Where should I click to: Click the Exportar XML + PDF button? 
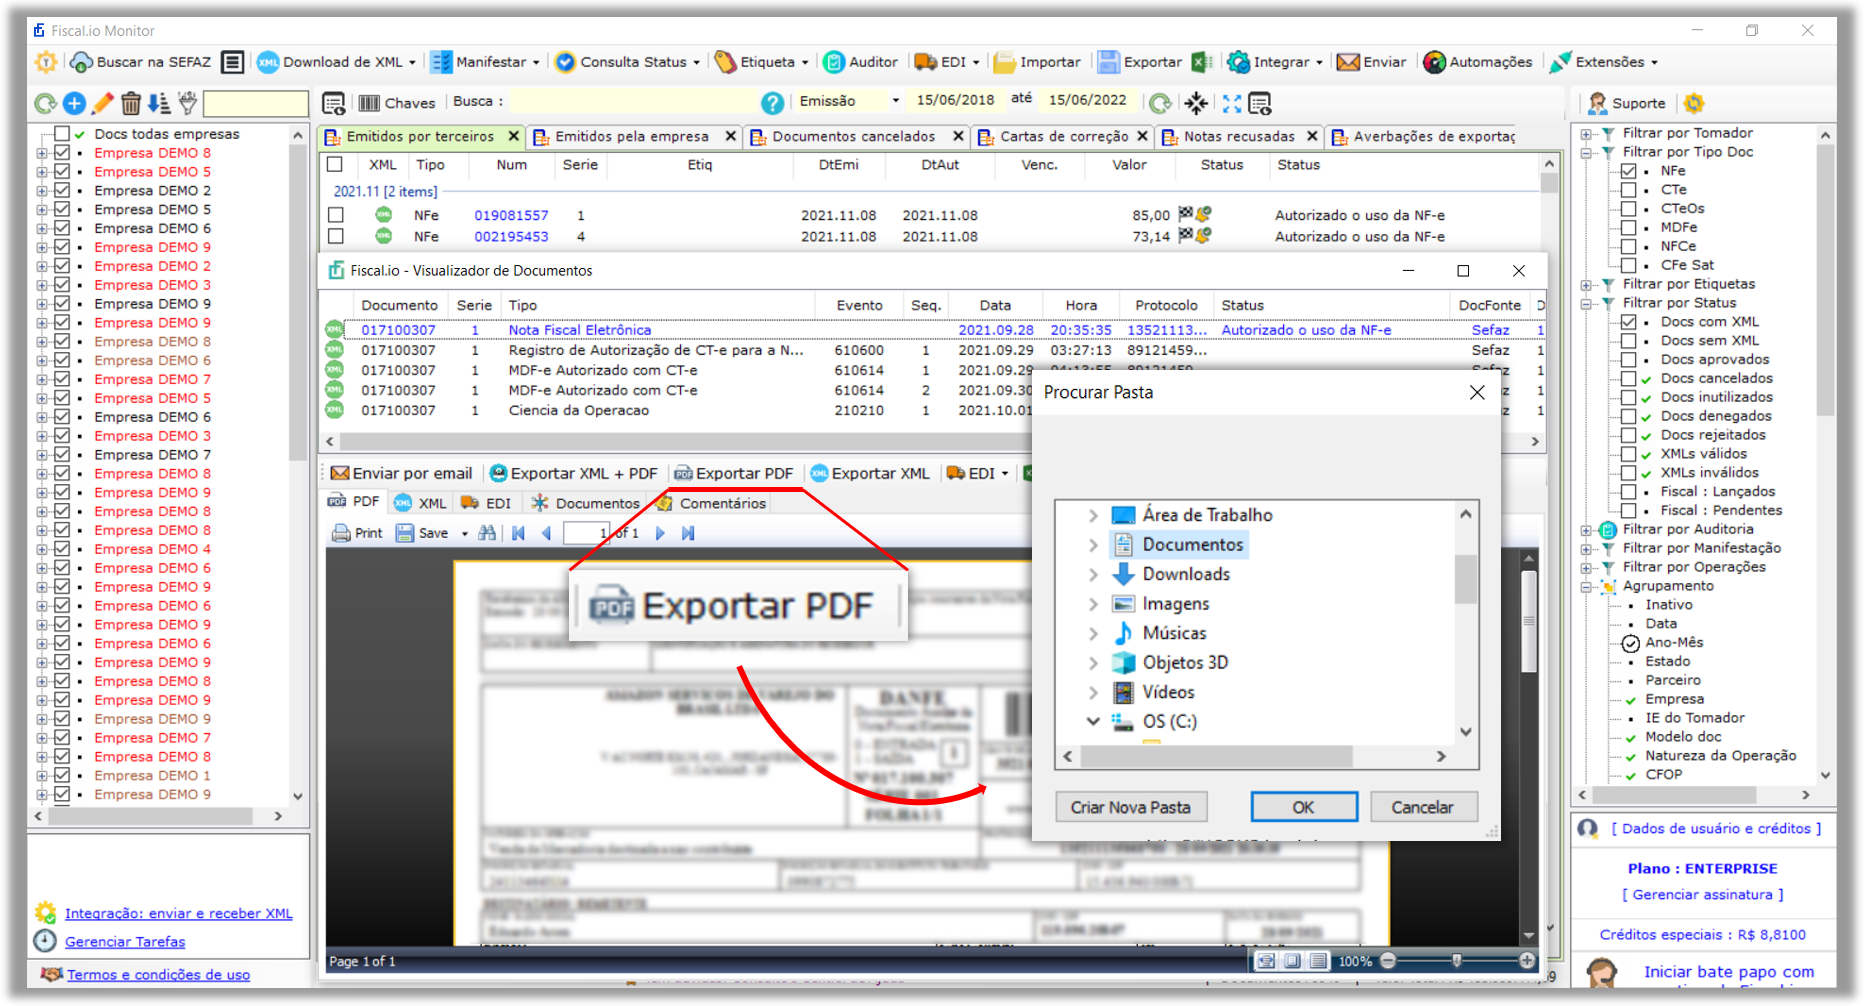[574, 474]
